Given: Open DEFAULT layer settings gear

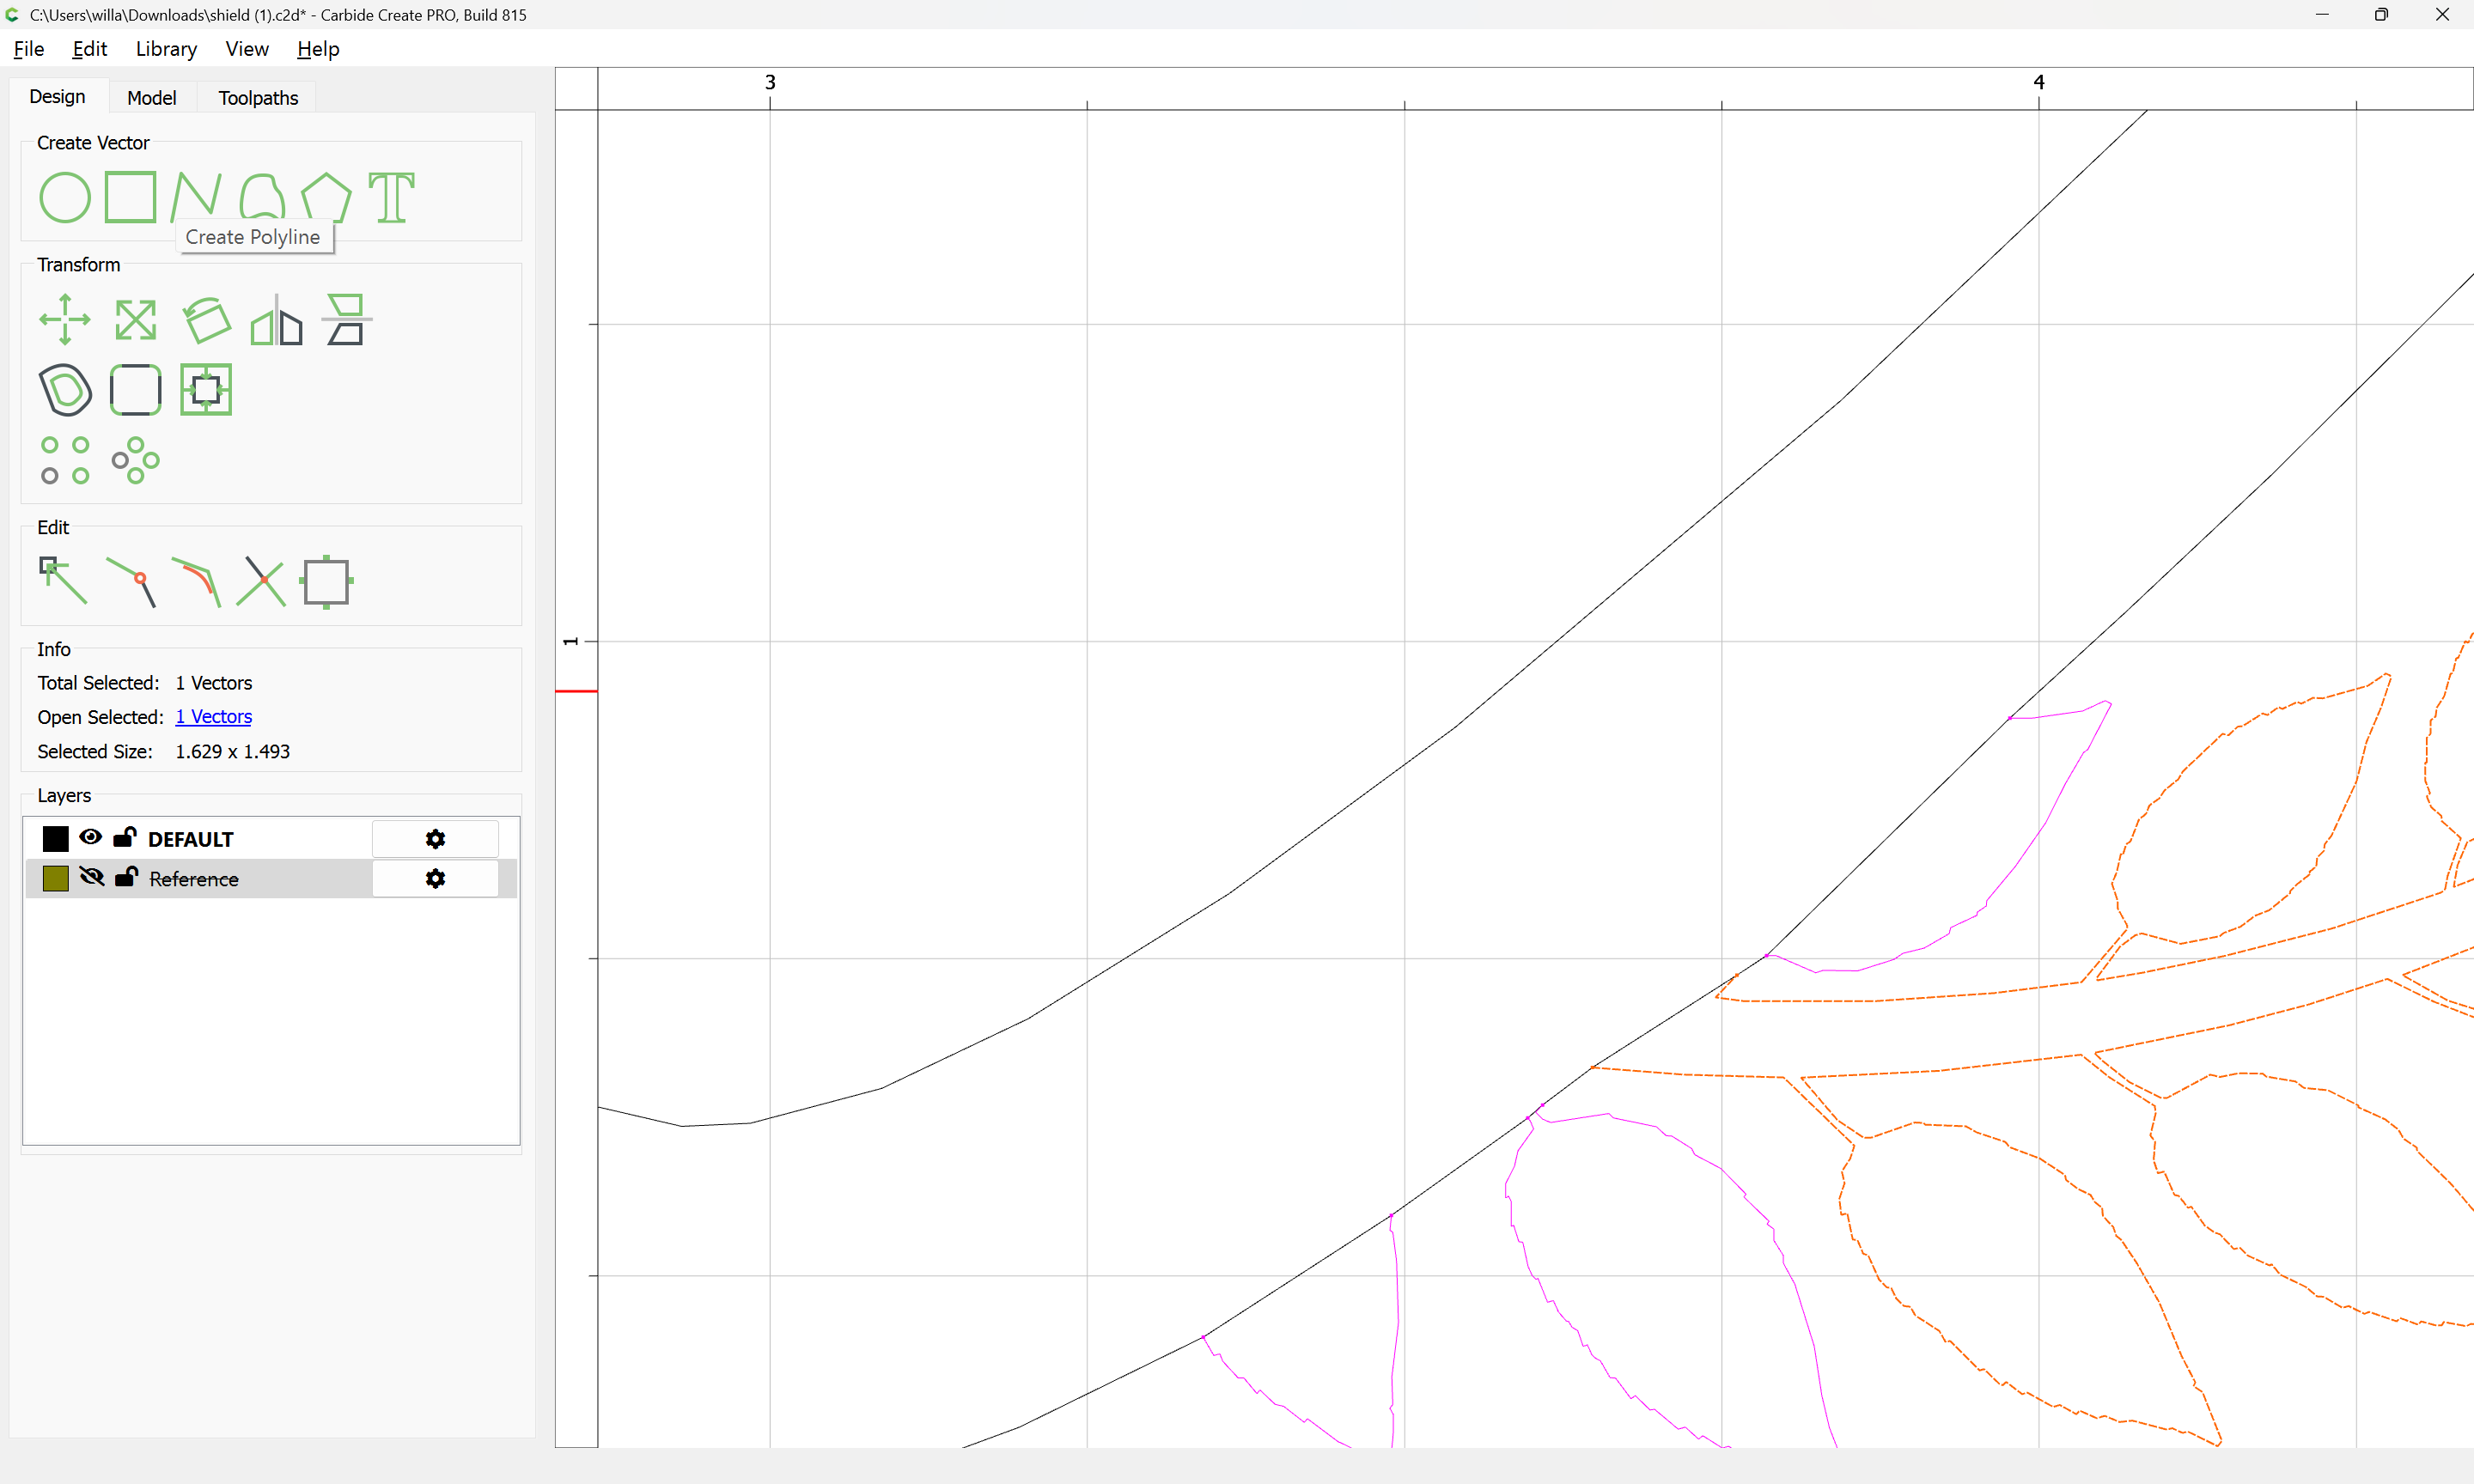Looking at the screenshot, I should (435, 839).
